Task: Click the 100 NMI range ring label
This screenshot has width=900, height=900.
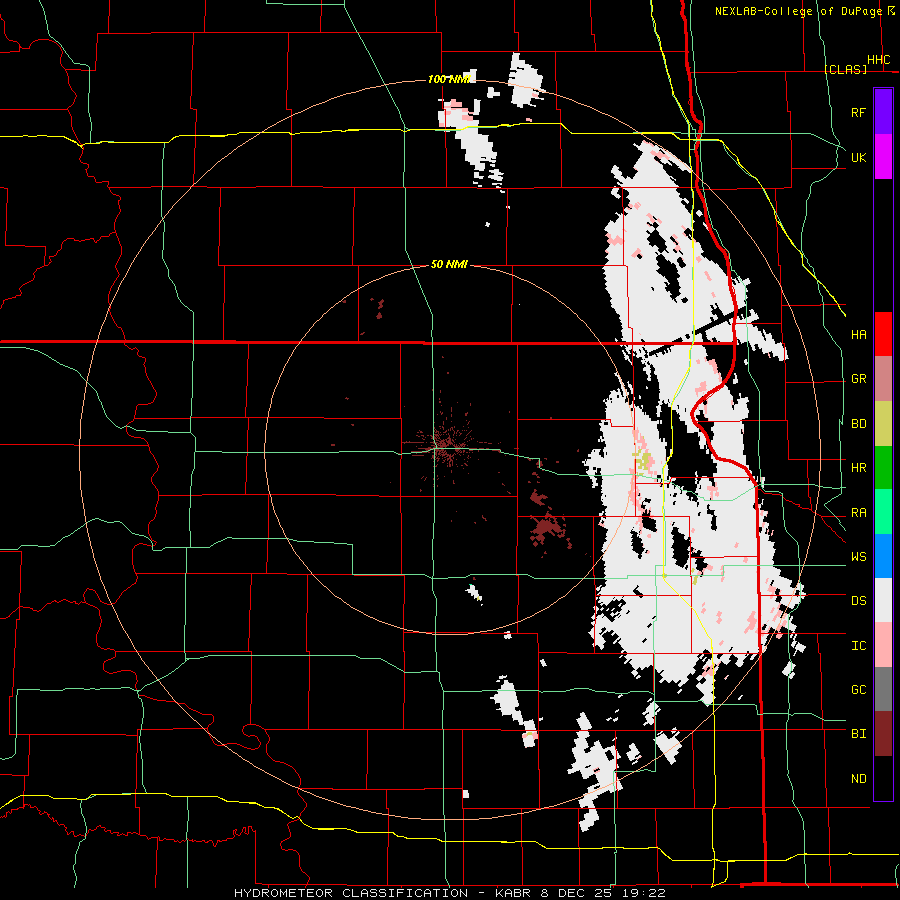Action: point(450,79)
